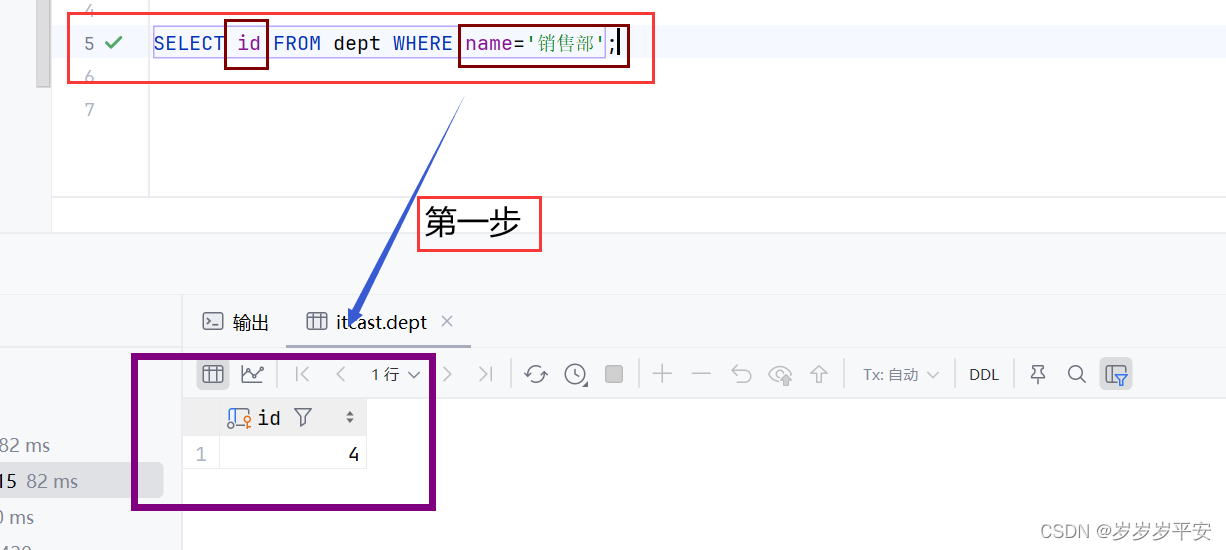Open search in results grid
1226x550 pixels.
1077,374
